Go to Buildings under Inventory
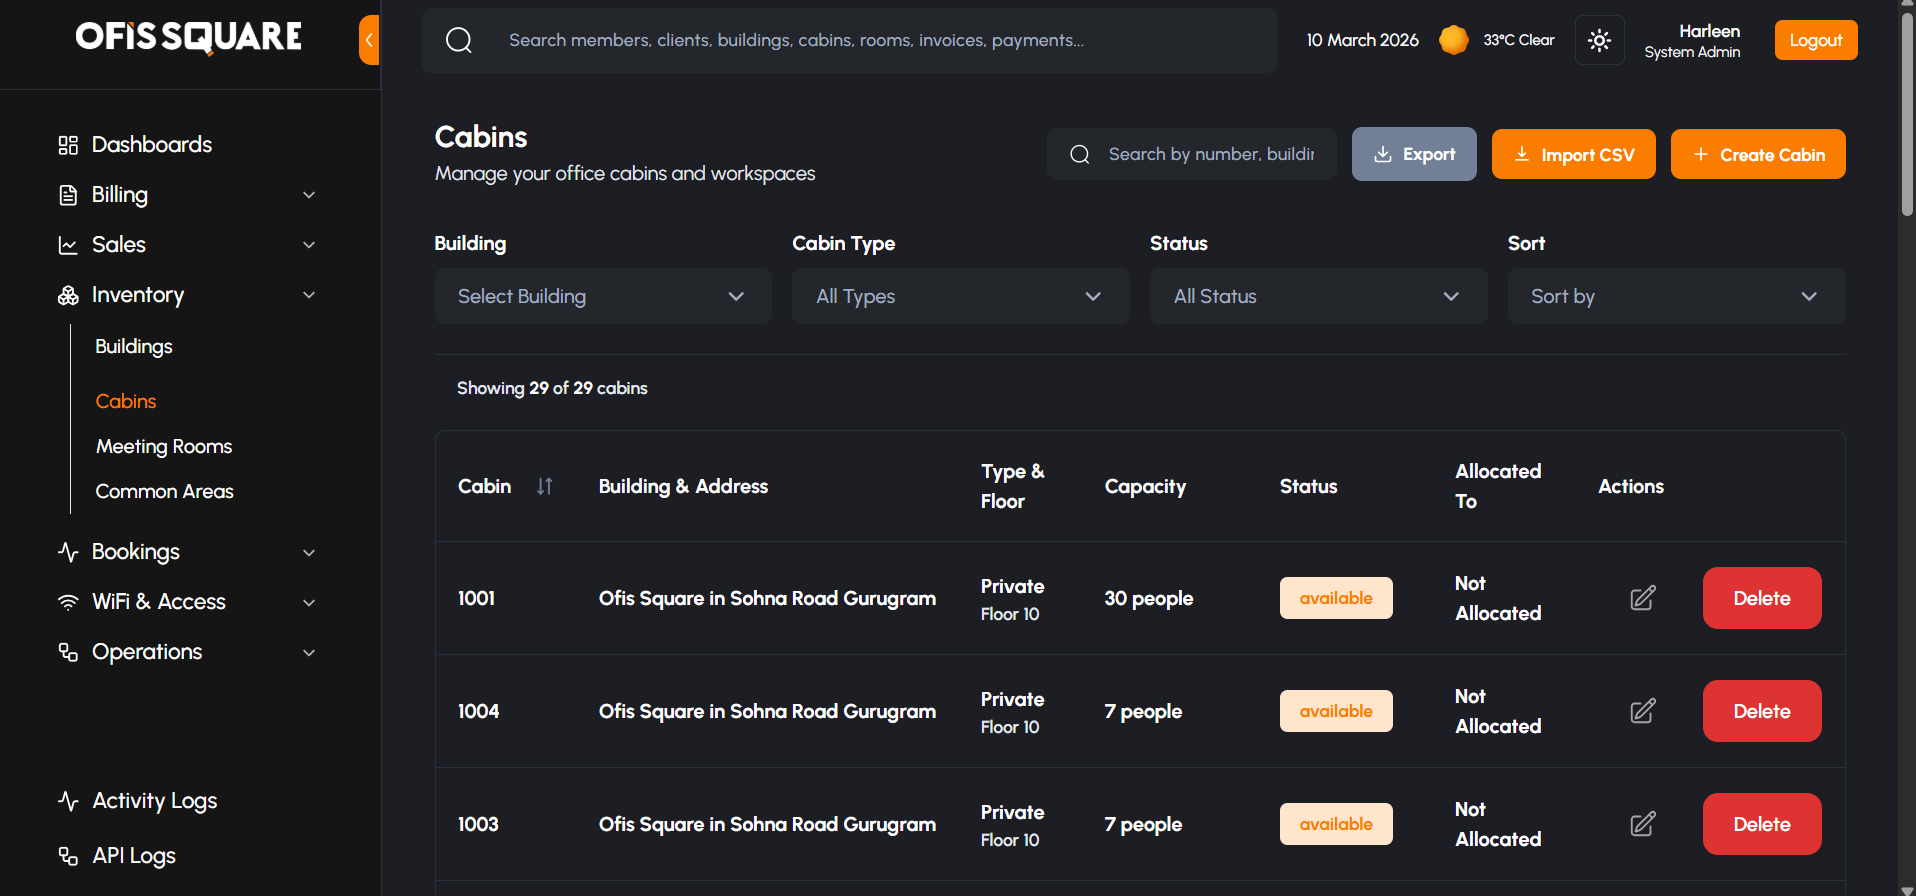The image size is (1916, 896). pyautogui.click(x=134, y=346)
